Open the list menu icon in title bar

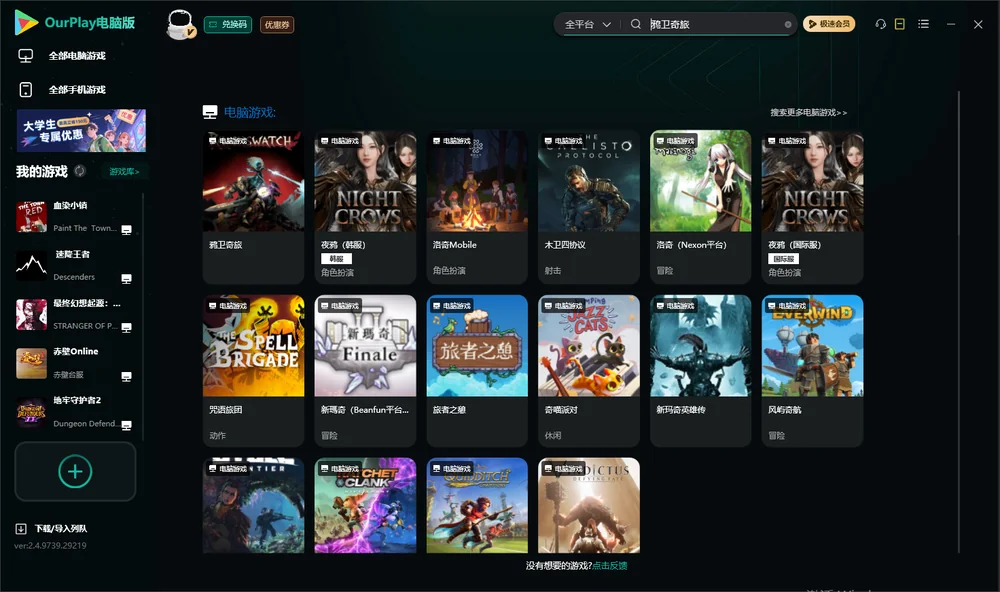(923, 24)
